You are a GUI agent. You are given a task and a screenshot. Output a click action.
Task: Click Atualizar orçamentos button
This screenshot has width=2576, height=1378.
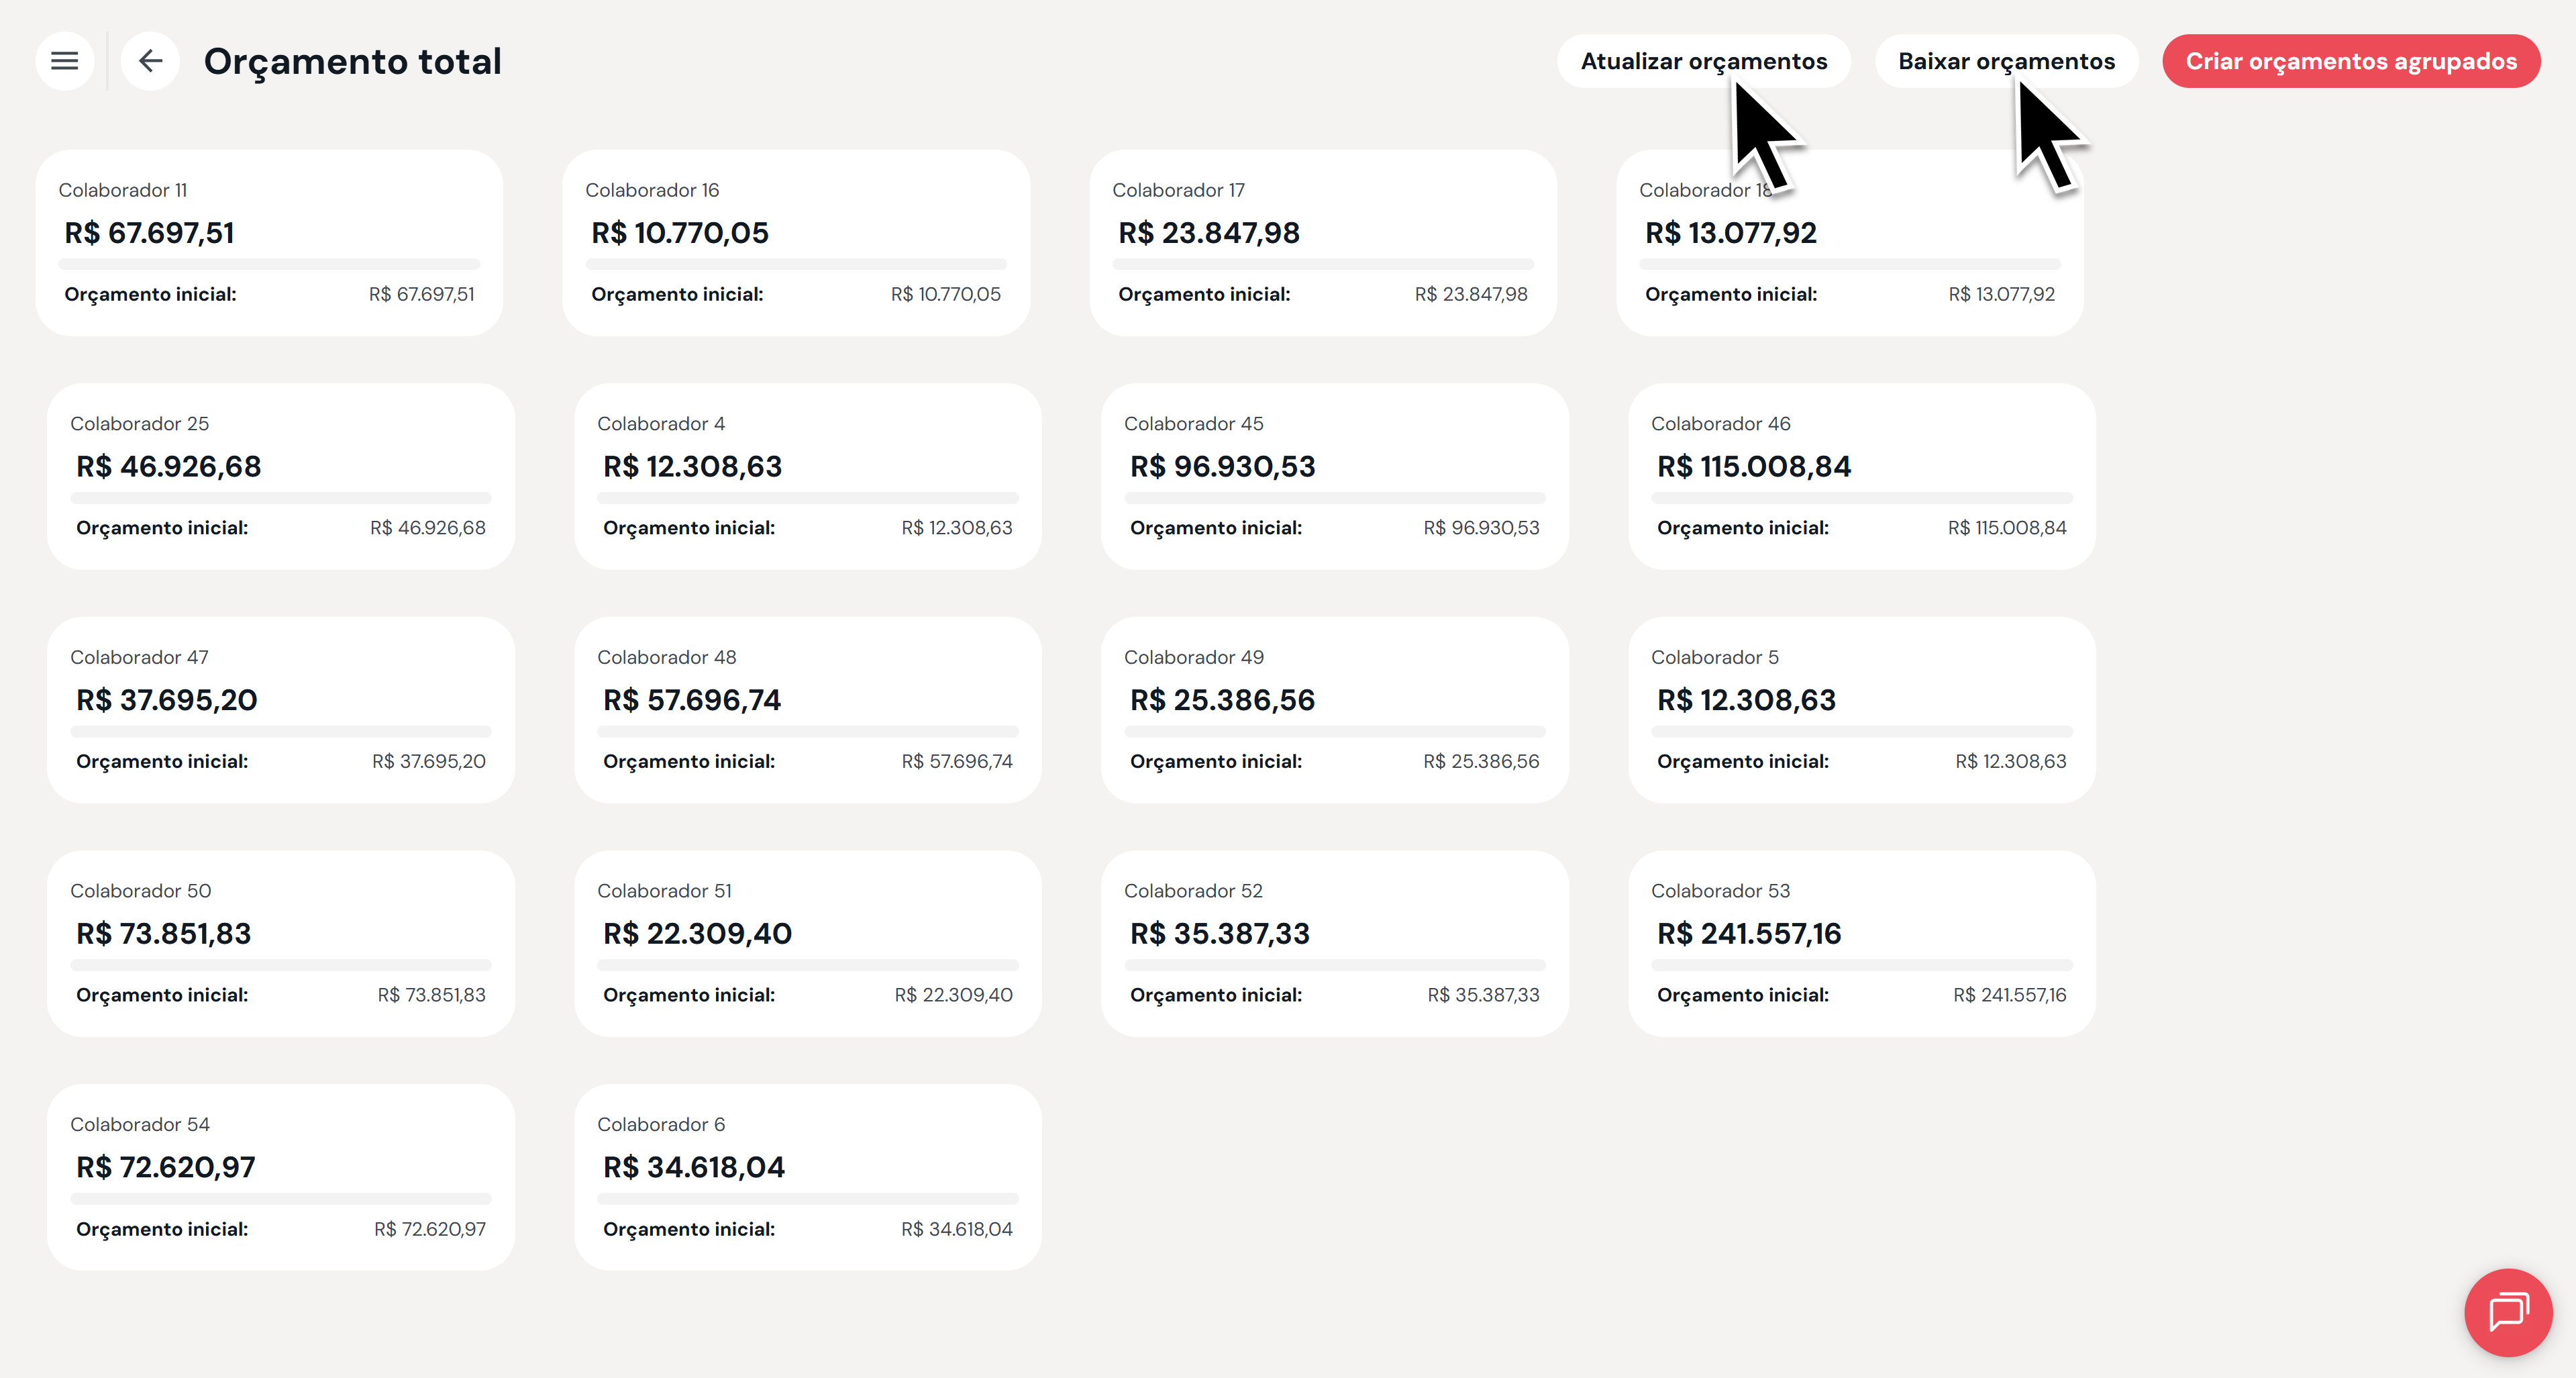[1703, 61]
